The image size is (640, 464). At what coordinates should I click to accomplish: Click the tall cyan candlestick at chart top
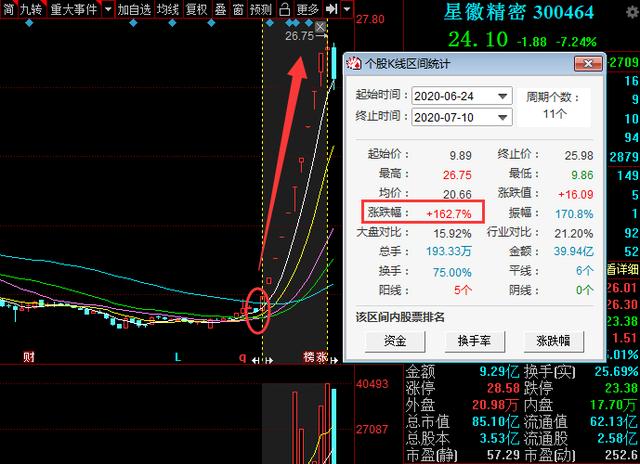pos(334,65)
